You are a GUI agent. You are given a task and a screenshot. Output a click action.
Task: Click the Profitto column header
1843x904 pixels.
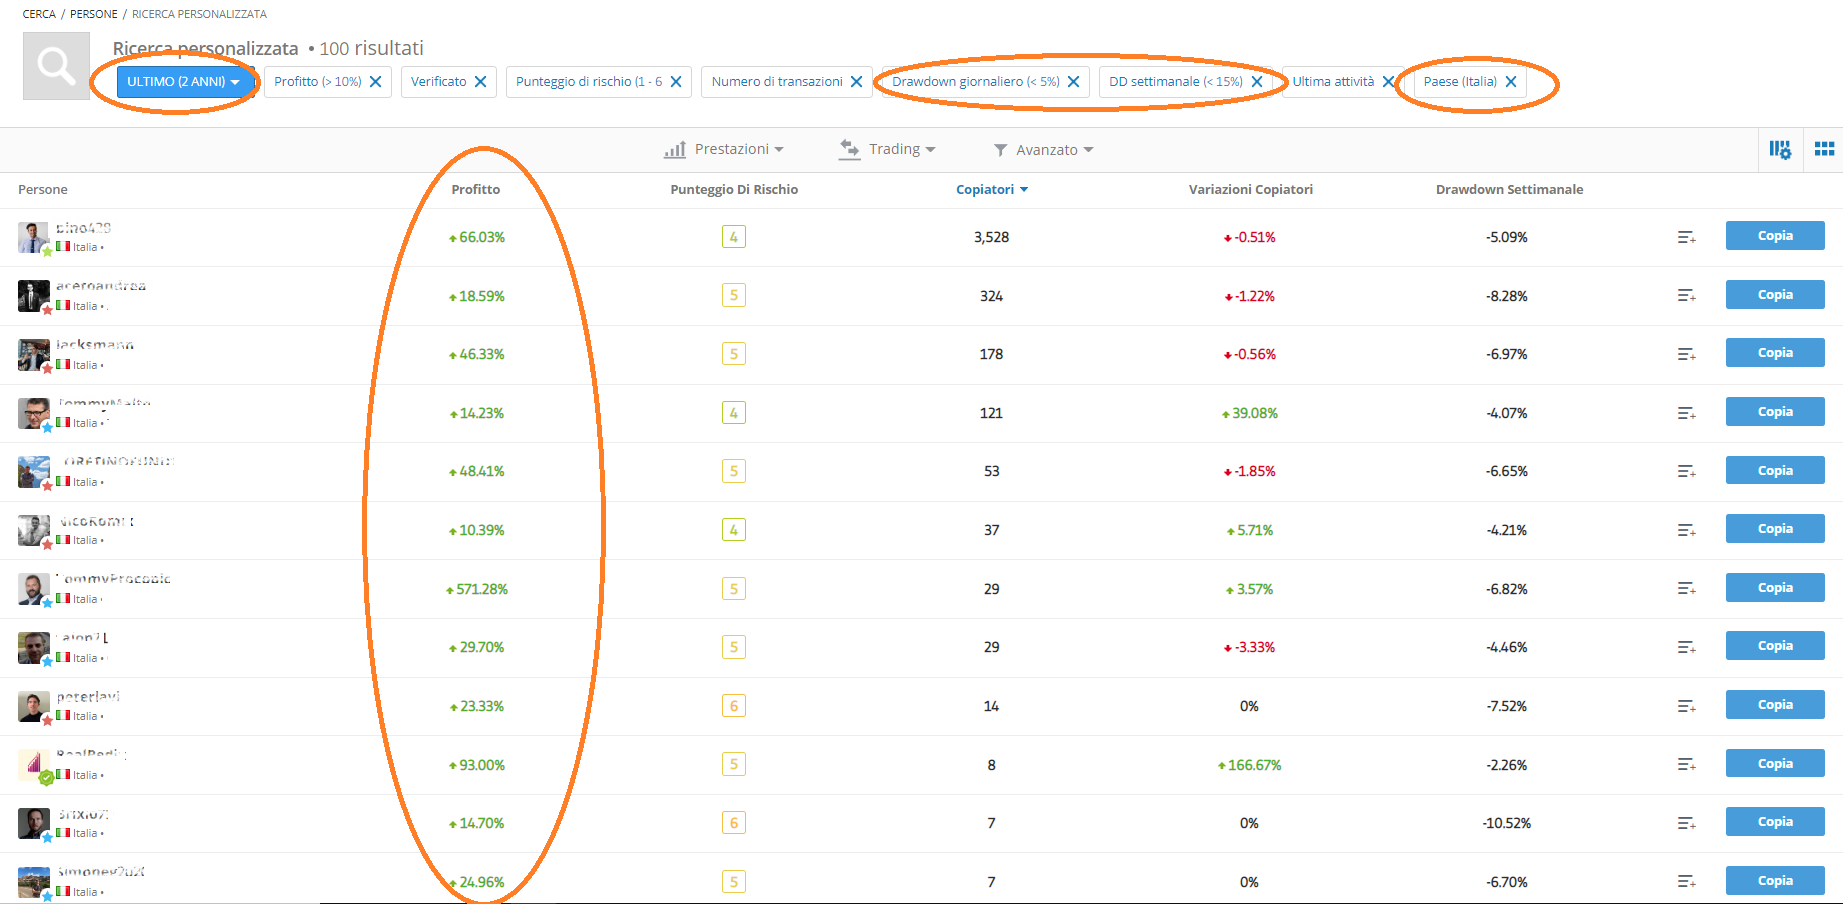[476, 189]
